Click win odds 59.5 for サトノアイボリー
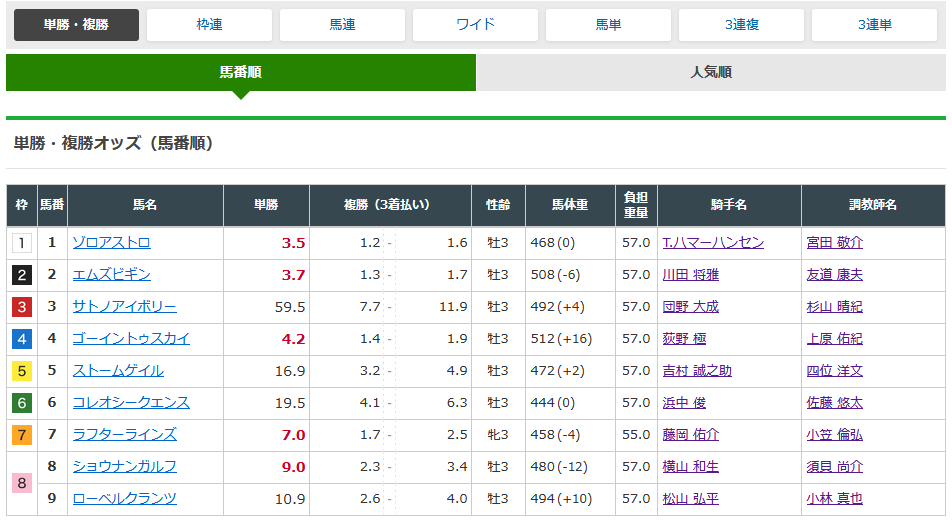952x521 pixels. tap(290, 307)
